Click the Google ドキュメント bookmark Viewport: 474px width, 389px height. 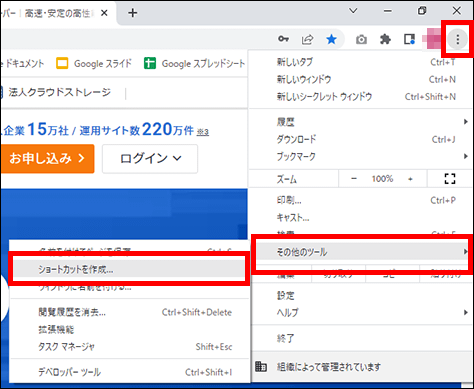pyautogui.click(x=23, y=63)
